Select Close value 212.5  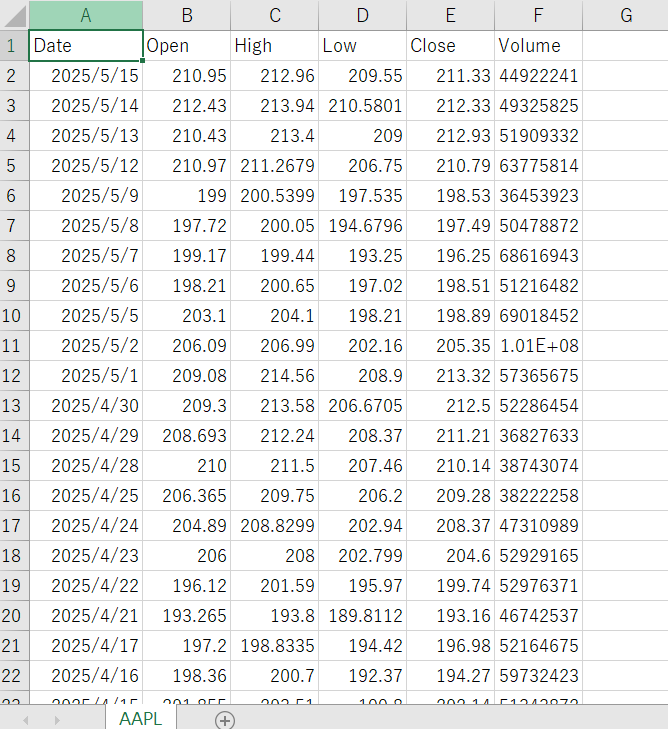450,405
